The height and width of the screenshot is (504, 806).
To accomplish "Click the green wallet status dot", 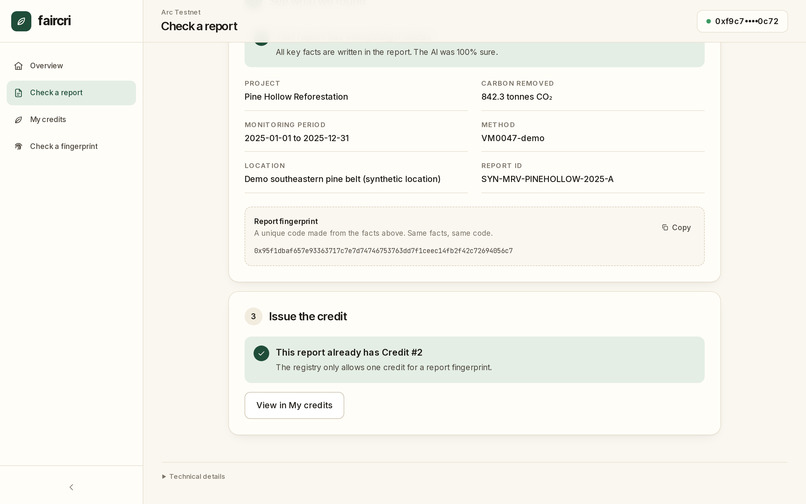I will click(708, 21).
